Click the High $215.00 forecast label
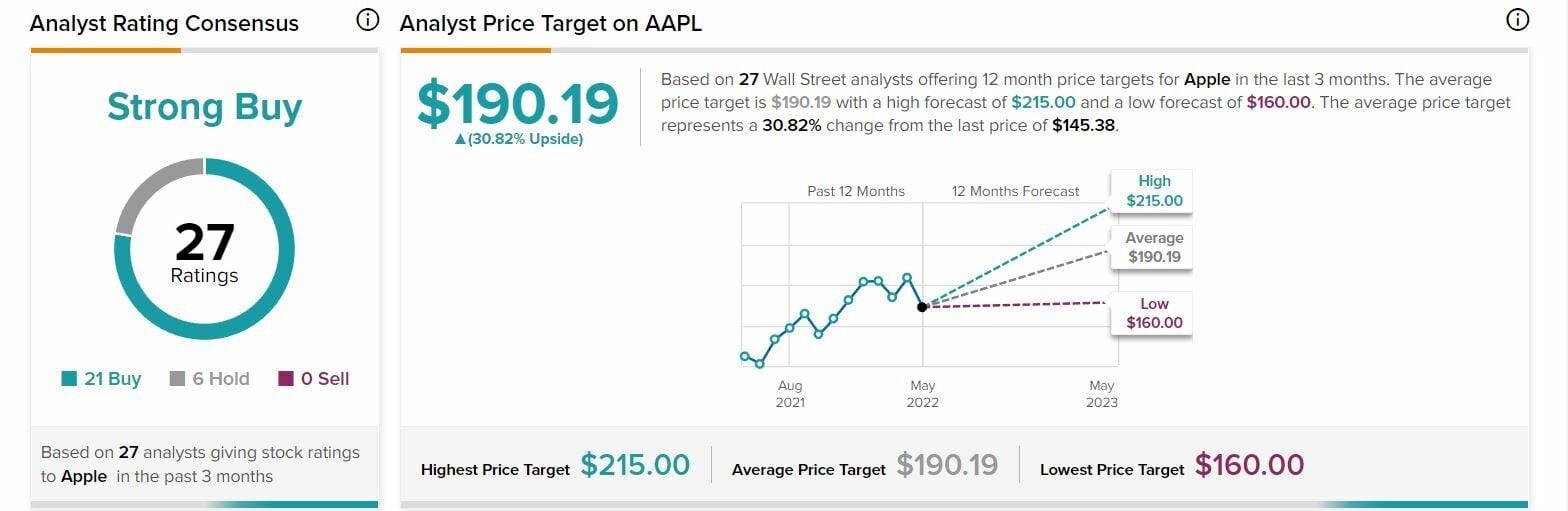Image resolution: width=1568 pixels, height=511 pixels. click(x=1153, y=191)
